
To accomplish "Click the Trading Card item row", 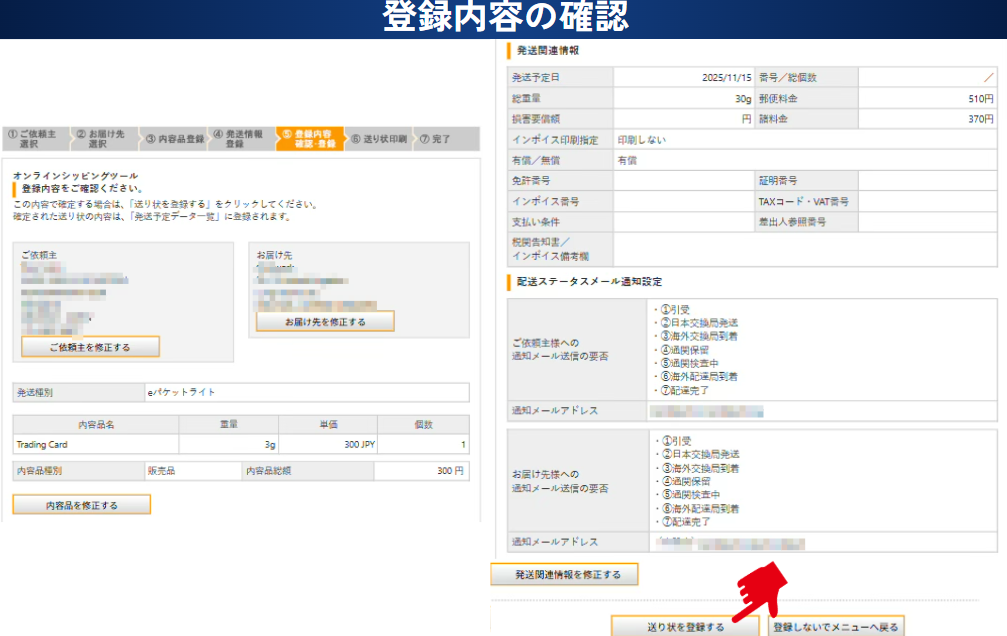I will point(240,444).
